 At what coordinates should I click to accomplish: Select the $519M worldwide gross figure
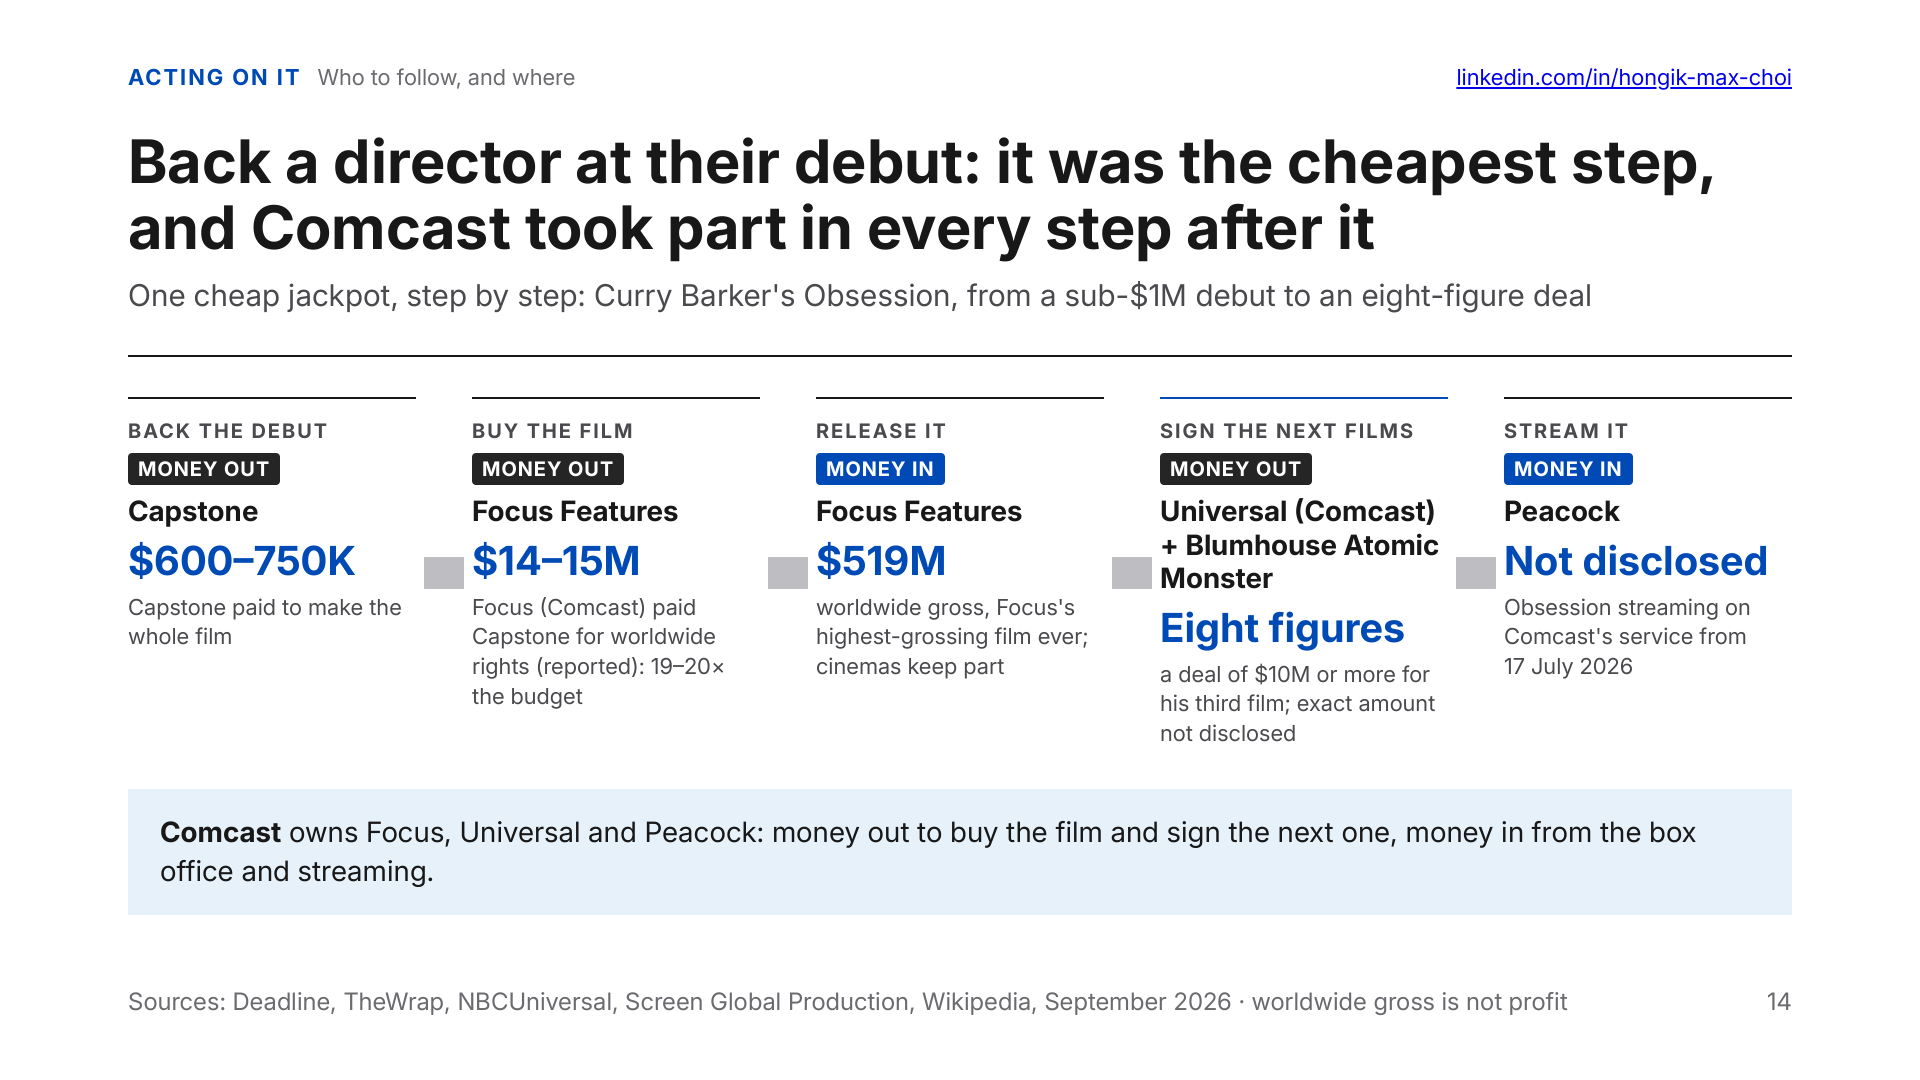point(881,561)
